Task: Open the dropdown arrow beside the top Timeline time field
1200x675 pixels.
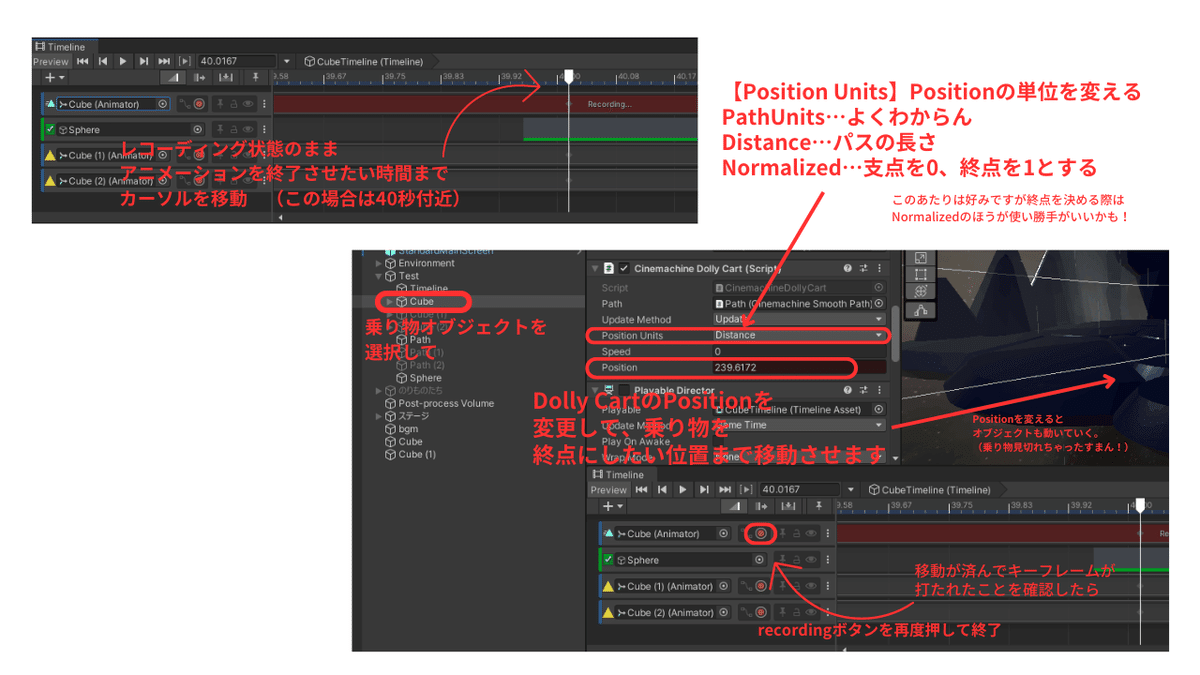Action: tap(286, 61)
